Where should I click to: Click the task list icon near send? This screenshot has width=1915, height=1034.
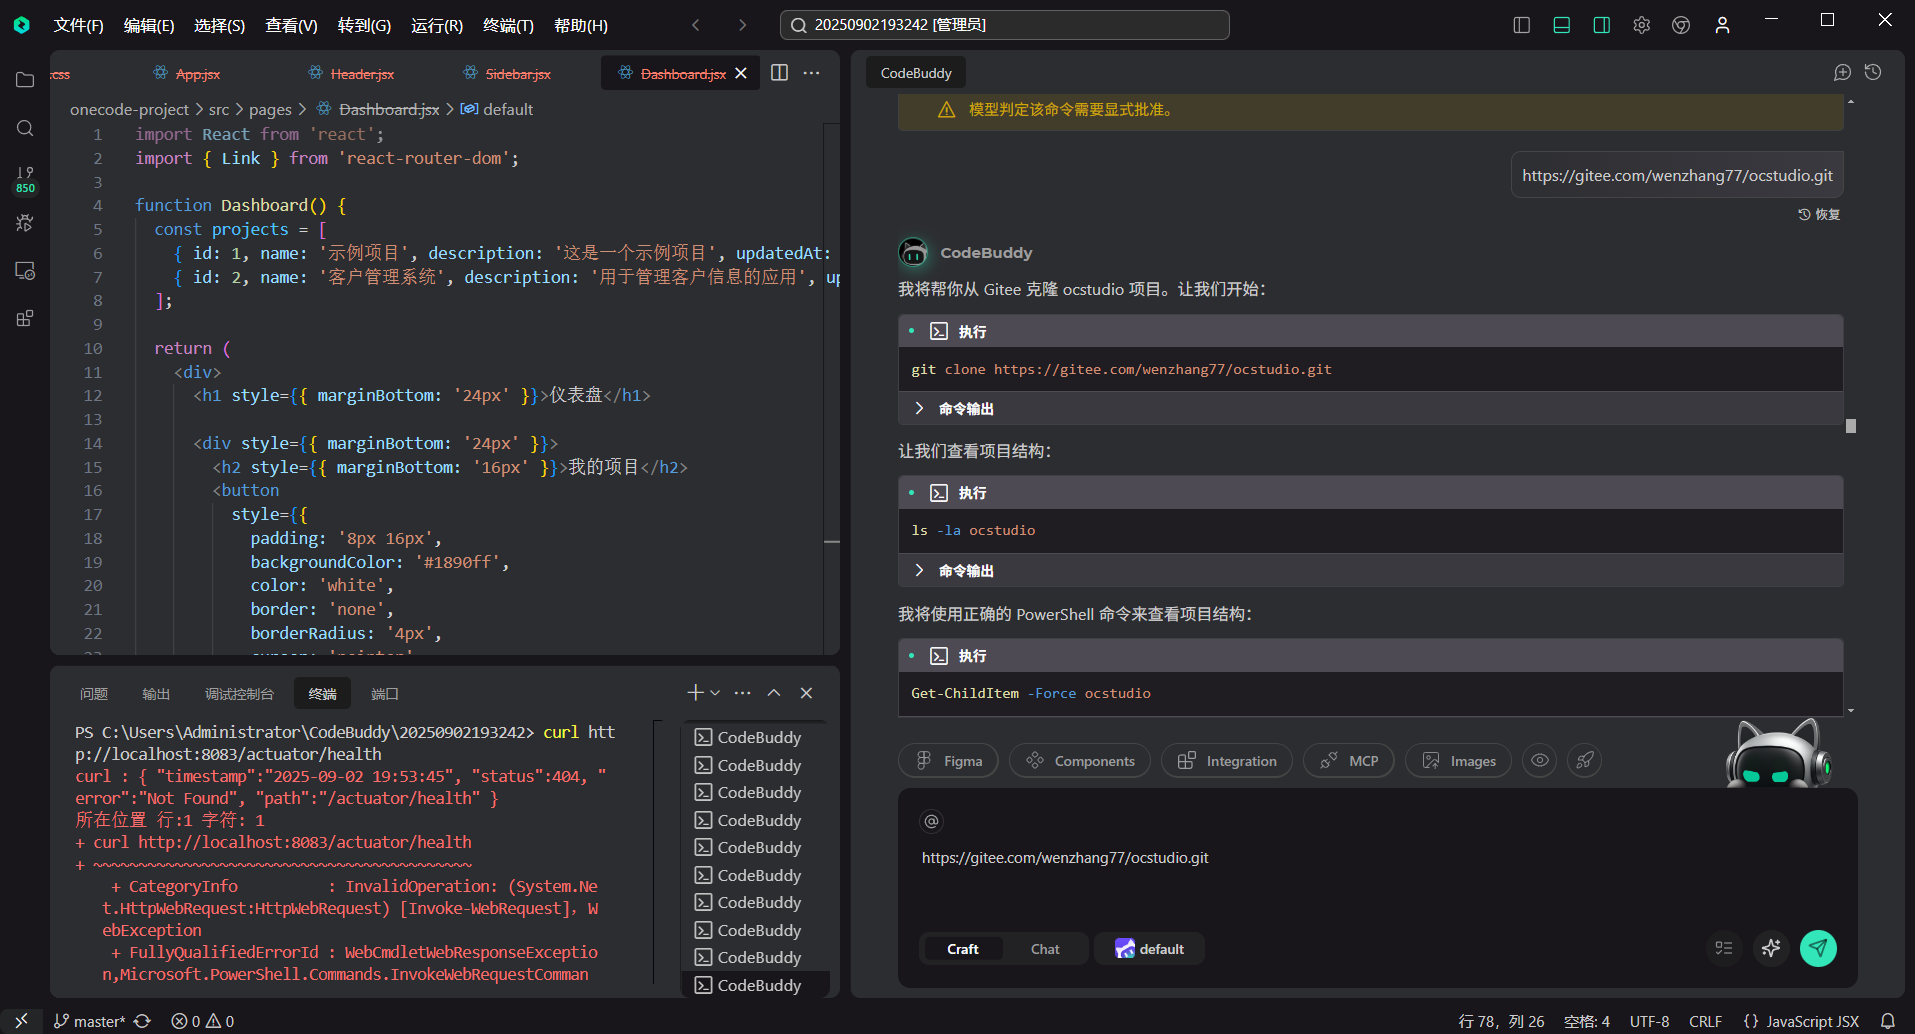(1724, 948)
